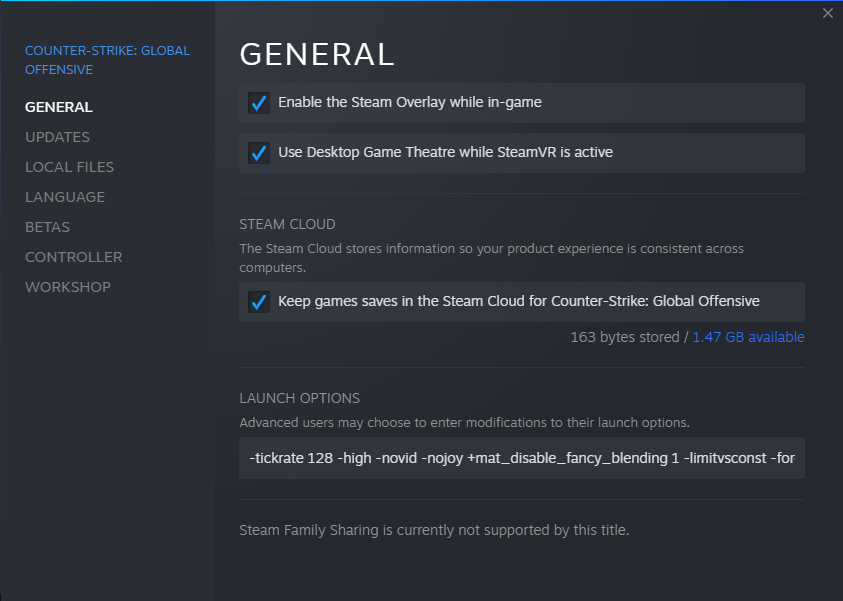
Task: Select BETAS in the sidebar
Action: click(x=47, y=227)
